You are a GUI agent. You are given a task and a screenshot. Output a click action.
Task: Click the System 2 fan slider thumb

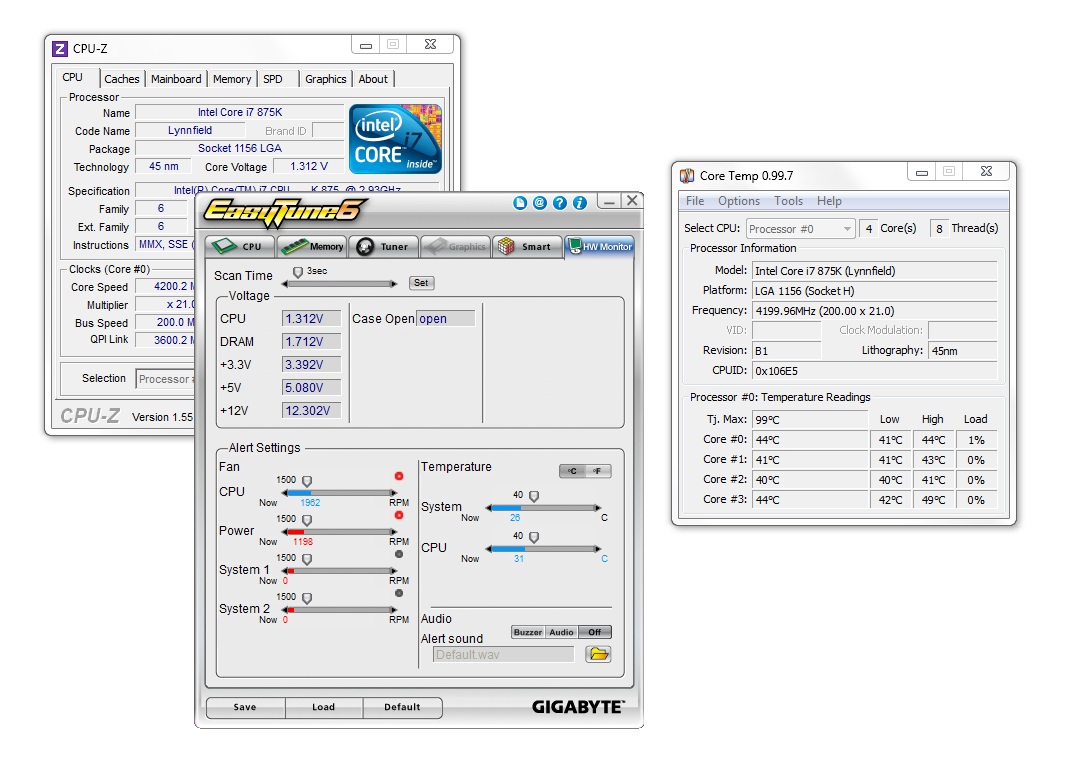307,598
